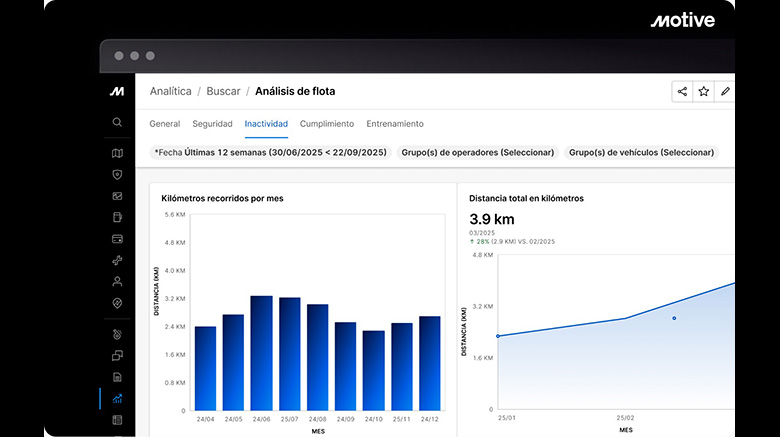Open the person/drivers icon in sidebar
The image size is (780, 437).
tap(117, 282)
